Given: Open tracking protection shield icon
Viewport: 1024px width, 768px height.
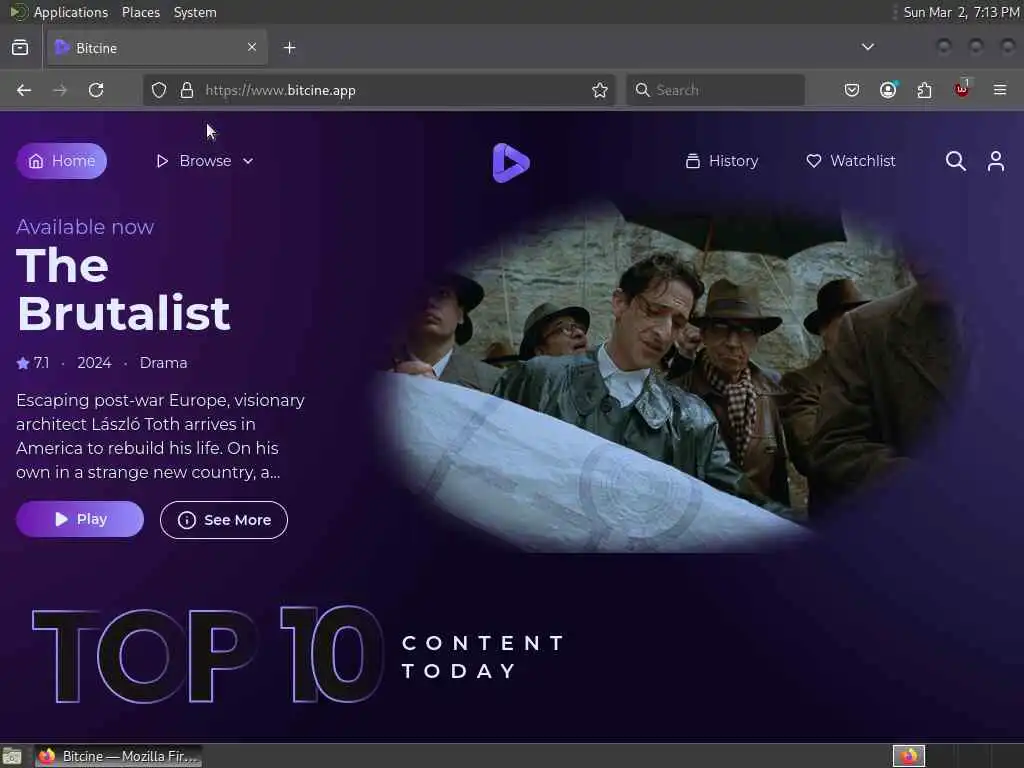Looking at the screenshot, I should (x=159, y=90).
